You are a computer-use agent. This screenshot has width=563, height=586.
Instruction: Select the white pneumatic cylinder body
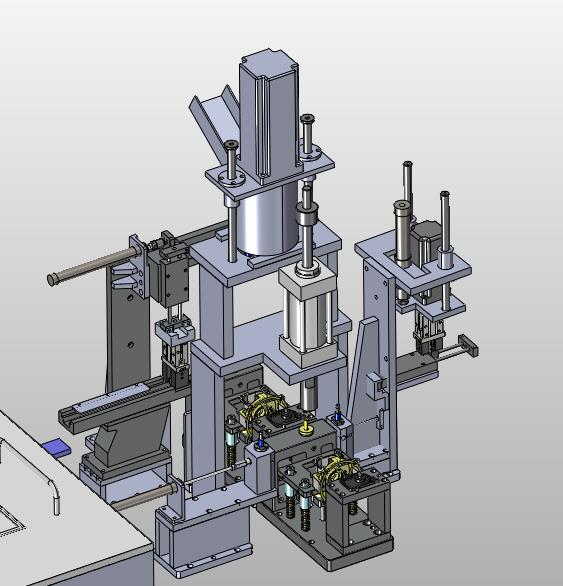tap(308, 316)
